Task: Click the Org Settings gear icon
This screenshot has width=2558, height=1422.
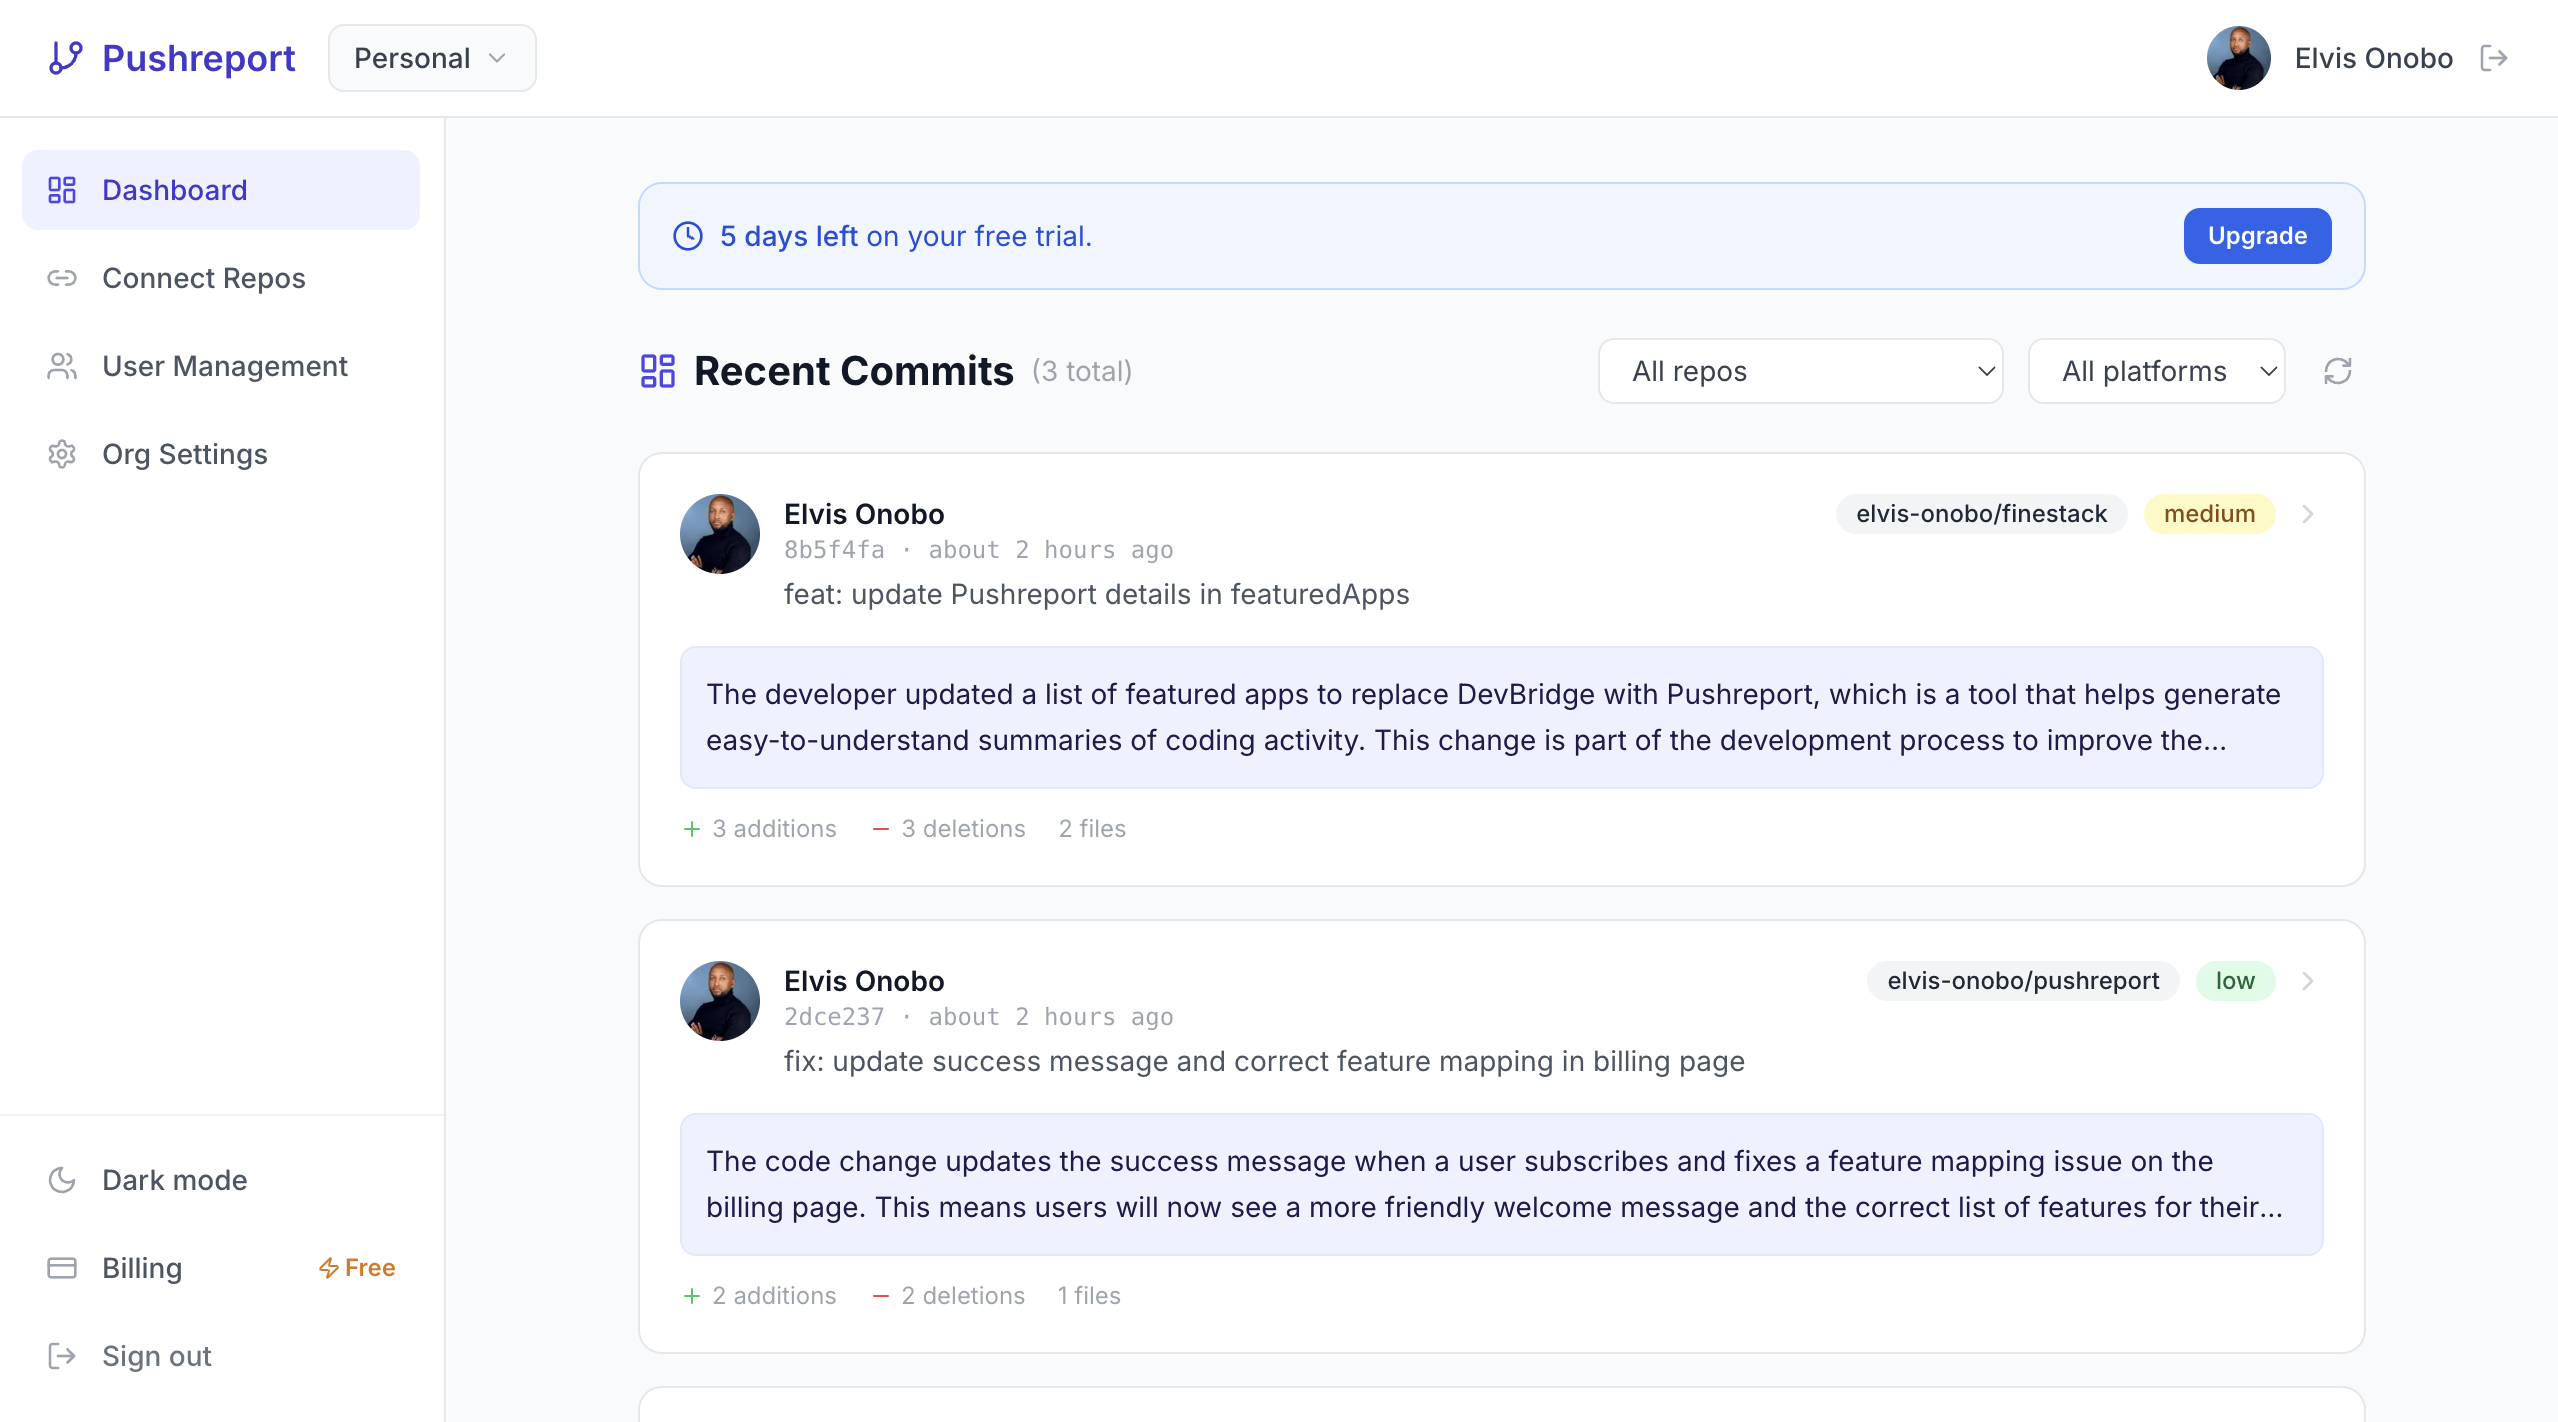Action: [62, 454]
